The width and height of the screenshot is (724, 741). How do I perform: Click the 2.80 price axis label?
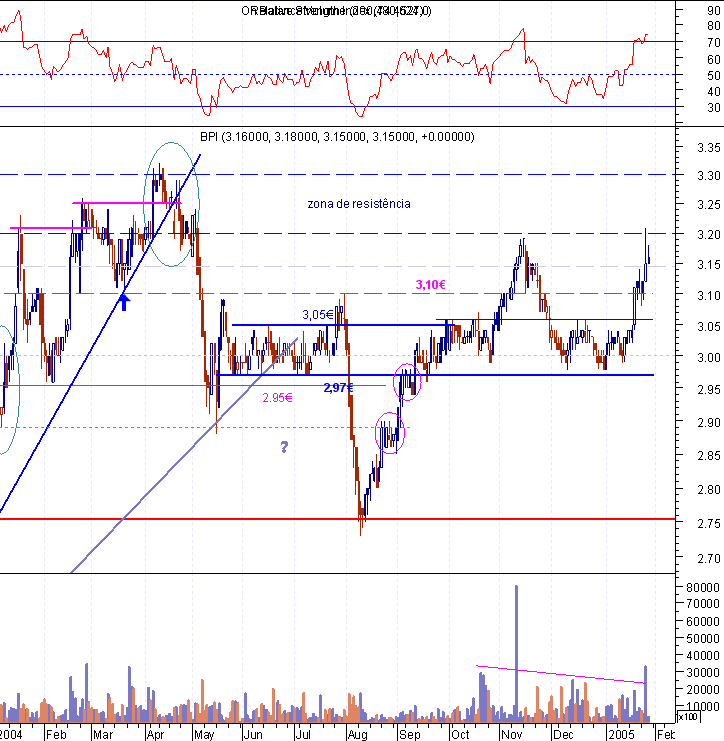point(708,489)
